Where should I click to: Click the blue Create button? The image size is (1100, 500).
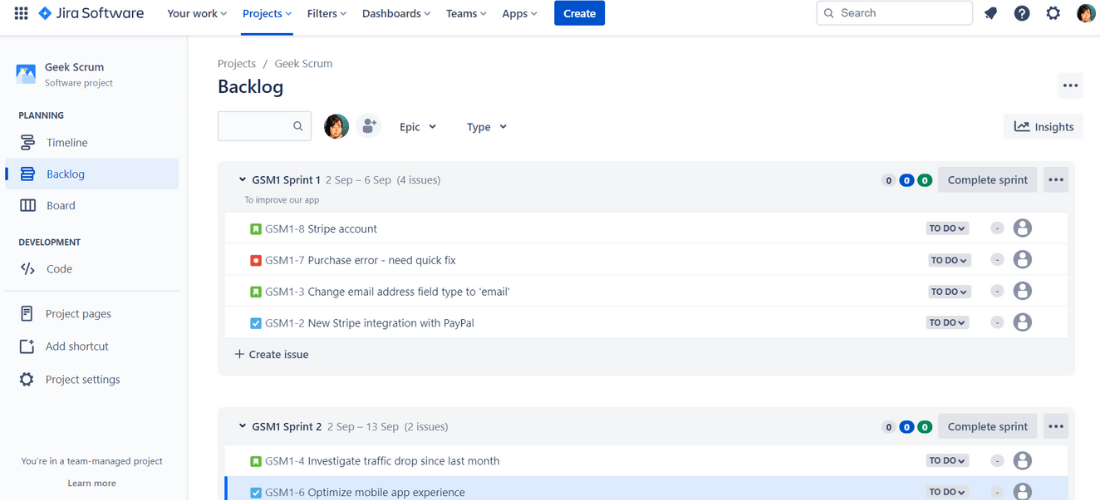[579, 13]
